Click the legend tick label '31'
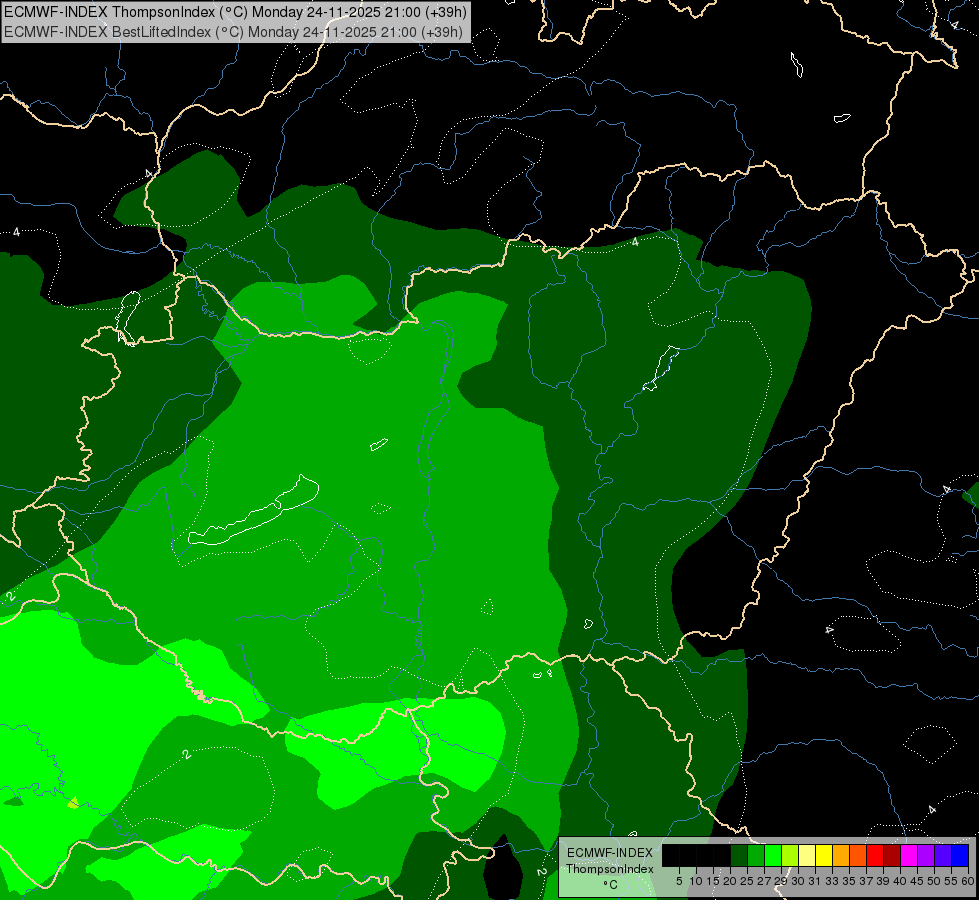The image size is (979, 900). click(x=815, y=881)
